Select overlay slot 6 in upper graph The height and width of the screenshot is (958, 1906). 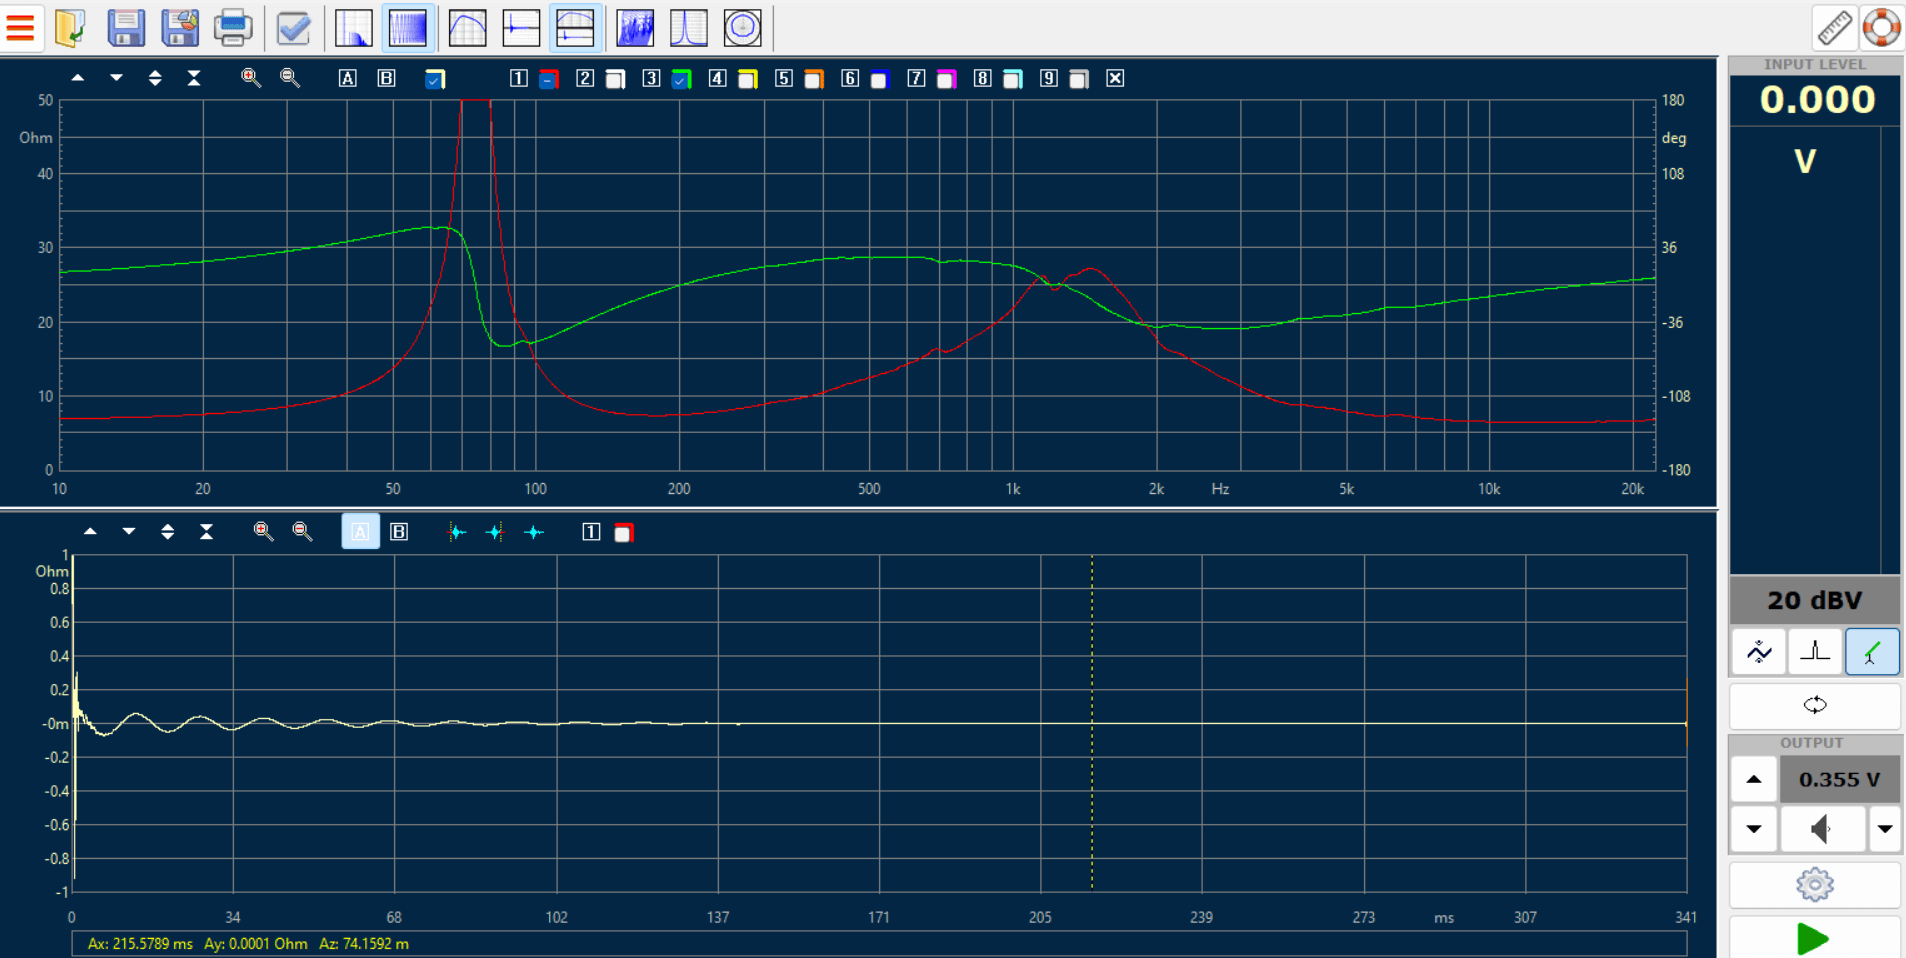click(850, 78)
